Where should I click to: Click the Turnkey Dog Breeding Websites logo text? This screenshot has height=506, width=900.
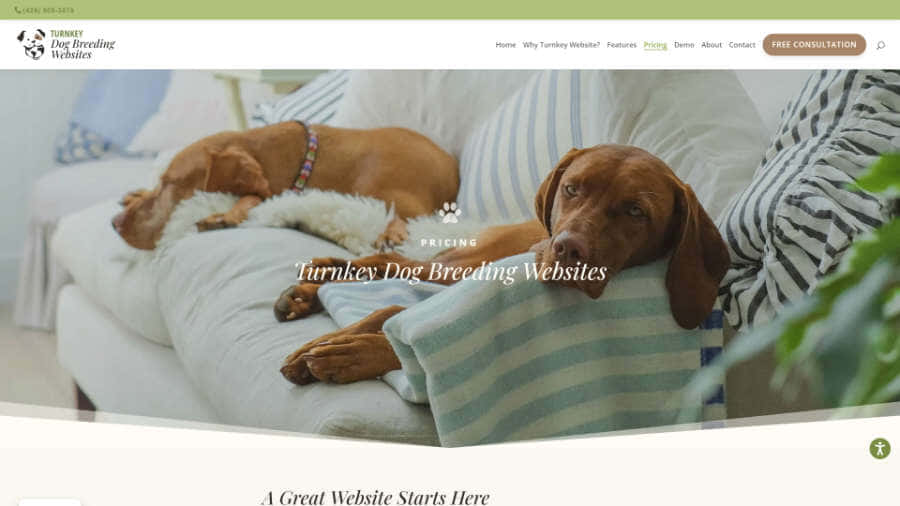[83, 45]
